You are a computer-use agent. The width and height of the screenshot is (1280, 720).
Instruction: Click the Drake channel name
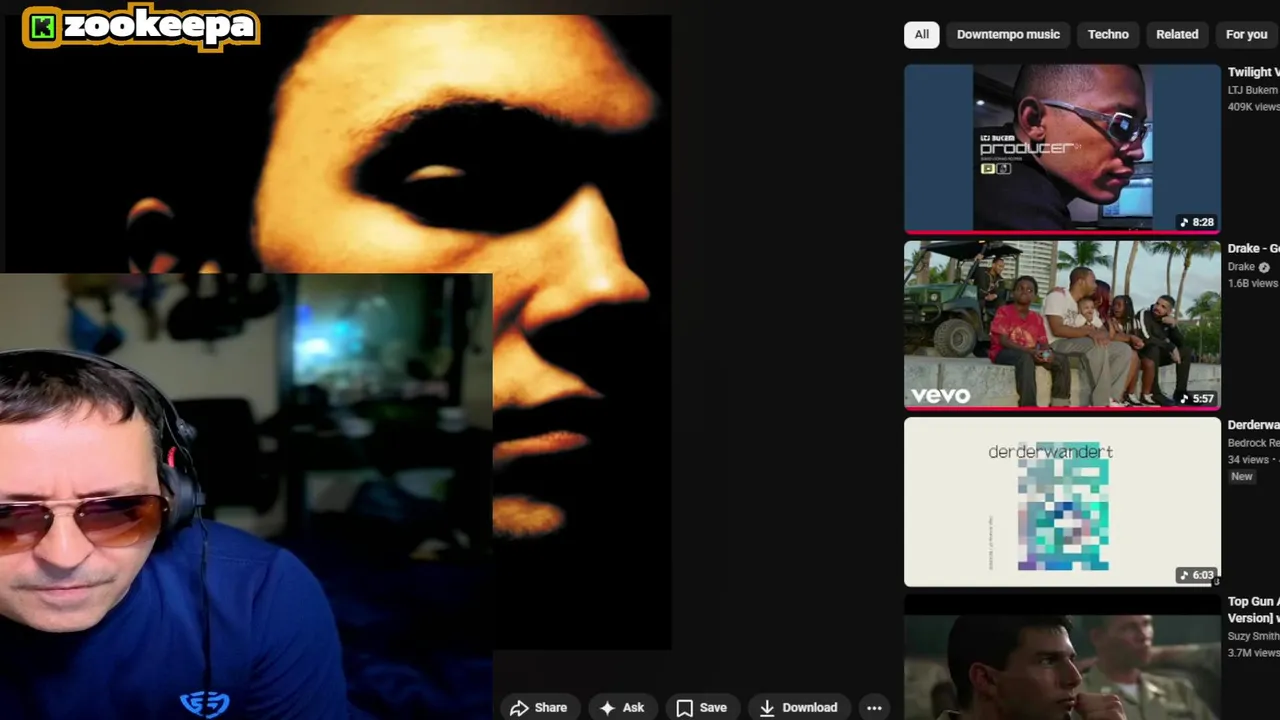[1241, 267]
